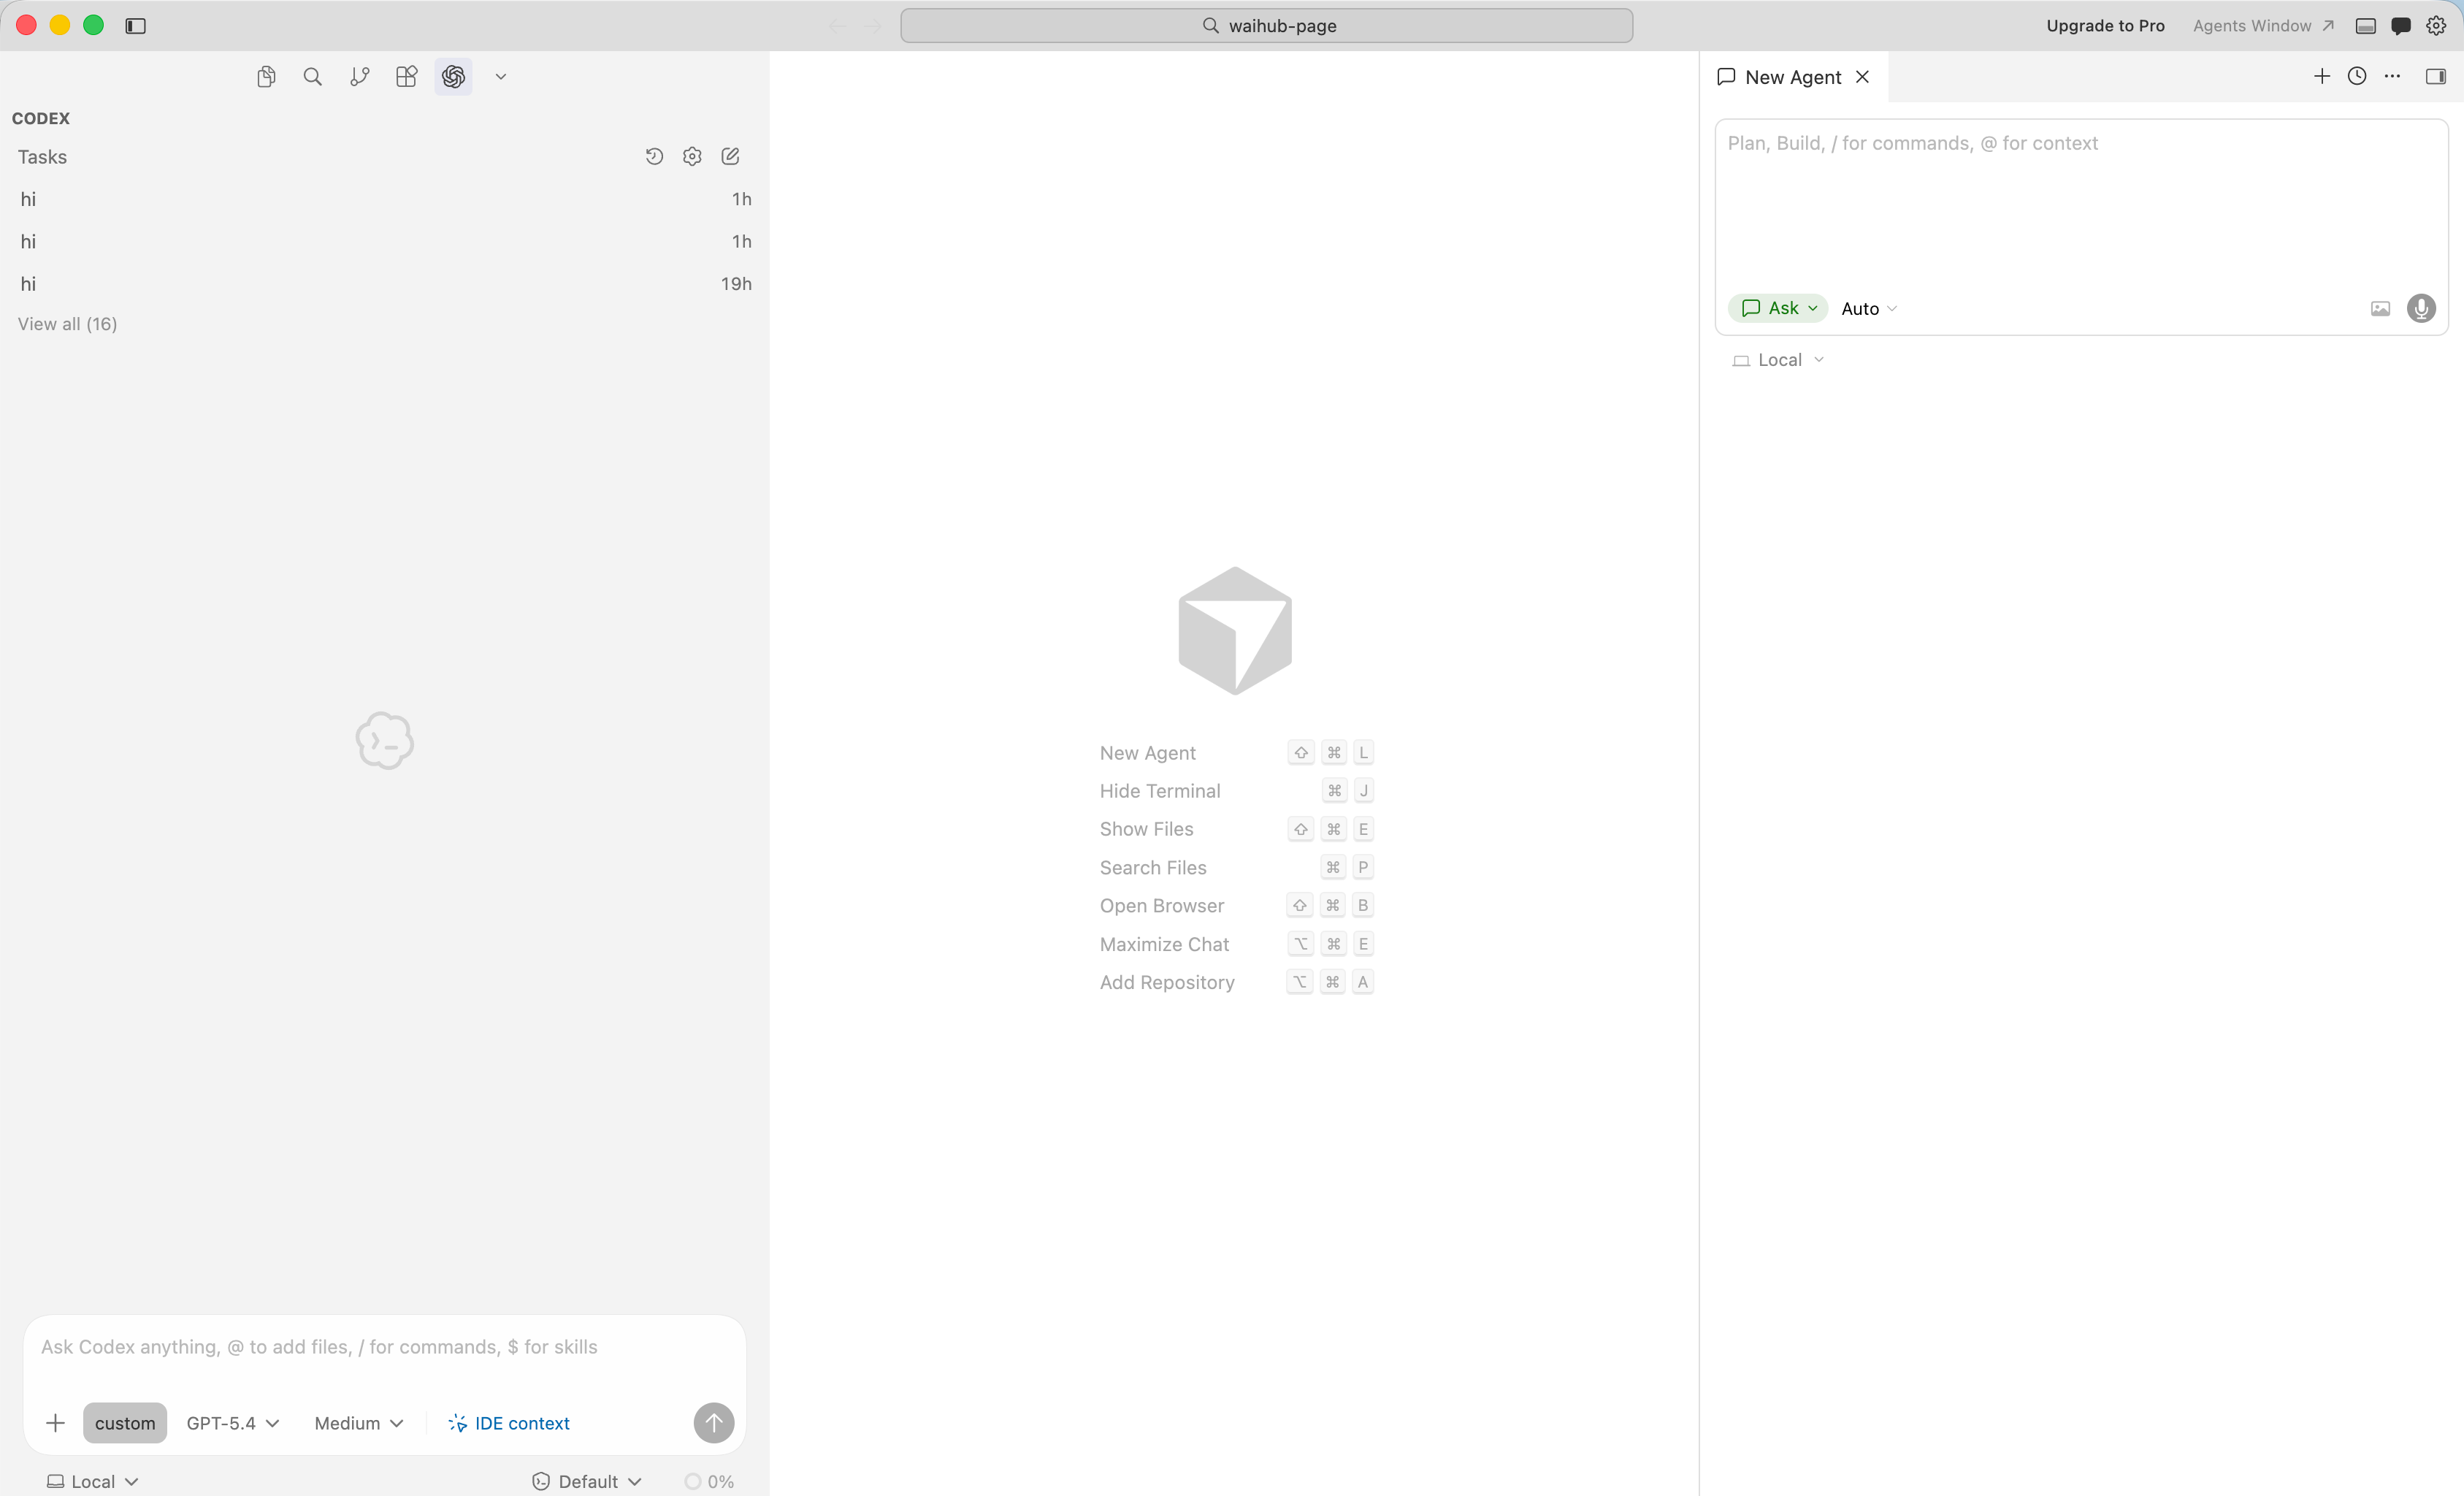Open the GPT-5.4 model dropdown
Image resolution: width=2464 pixels, height=1496 pixels.
(x=231, y=1423)
